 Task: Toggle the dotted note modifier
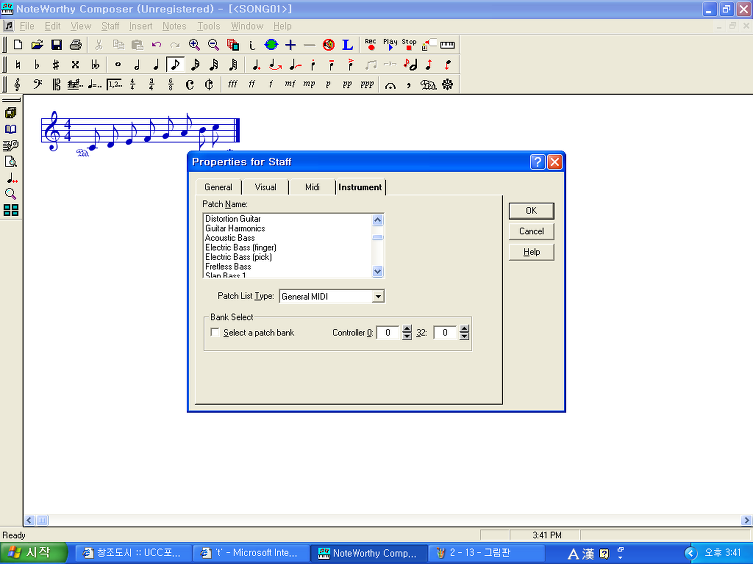pyautogui.click(x=256, y=64)
